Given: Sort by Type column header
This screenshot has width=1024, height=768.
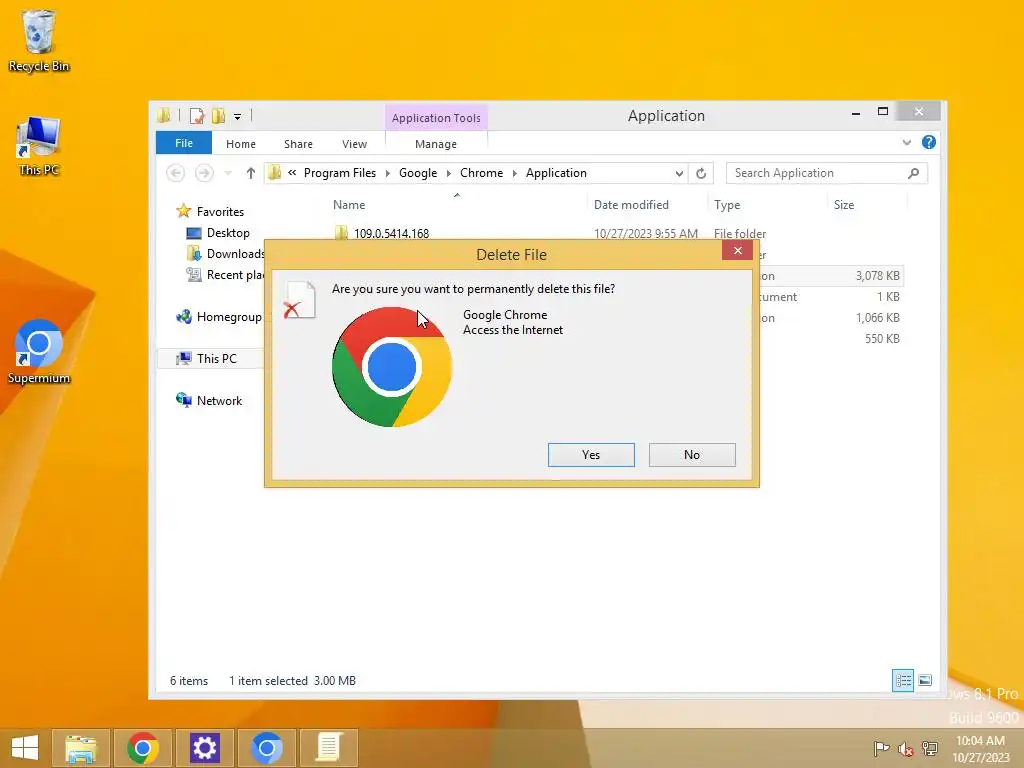Looking at the screenshot, I should (727, 204).
